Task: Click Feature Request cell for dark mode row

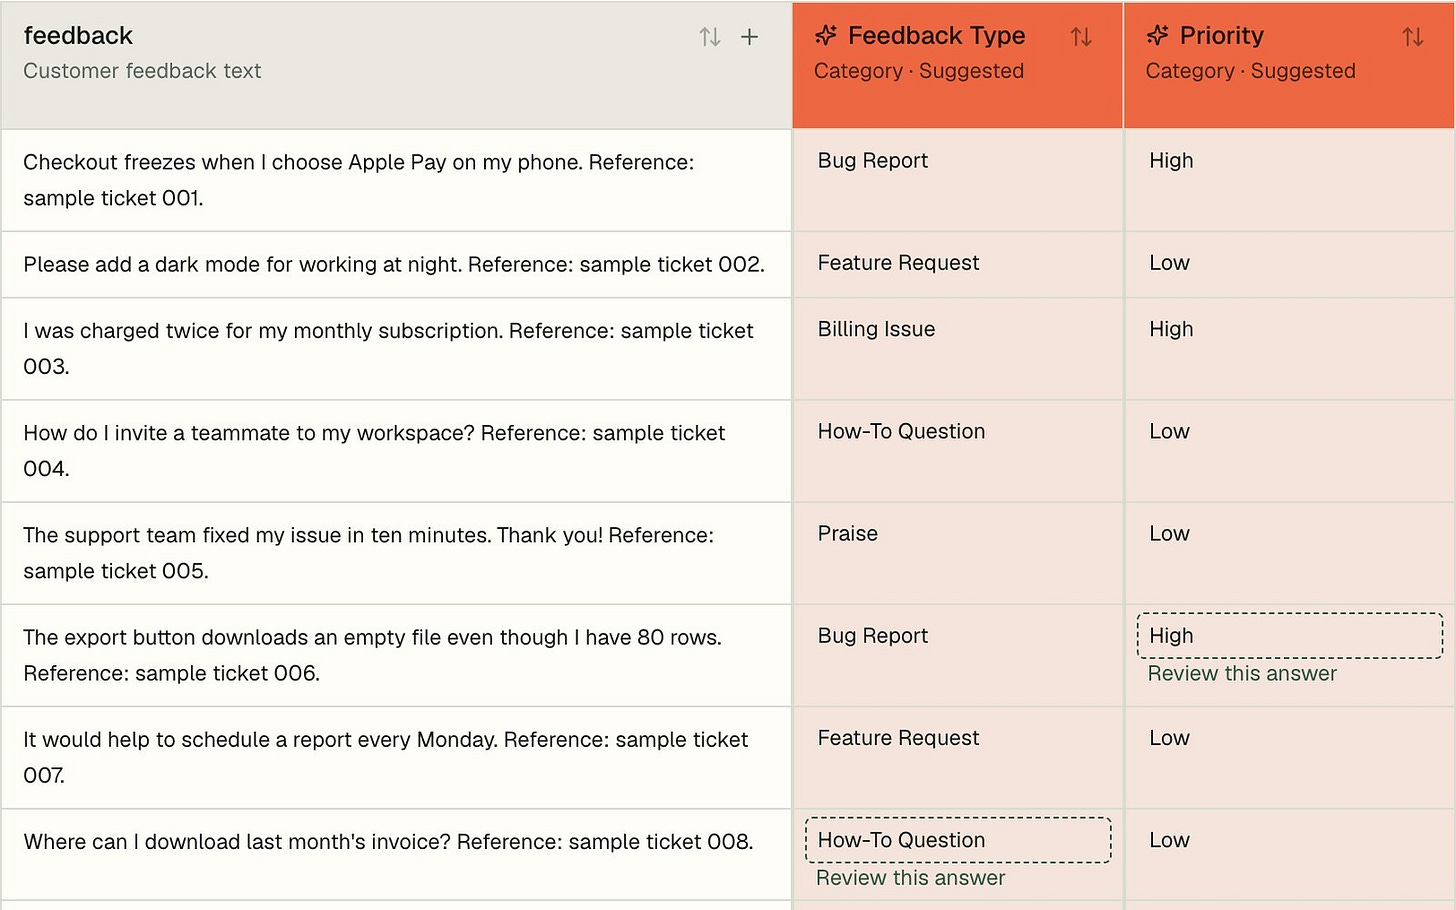Action: pyautogui.click(x=957, y=265)
